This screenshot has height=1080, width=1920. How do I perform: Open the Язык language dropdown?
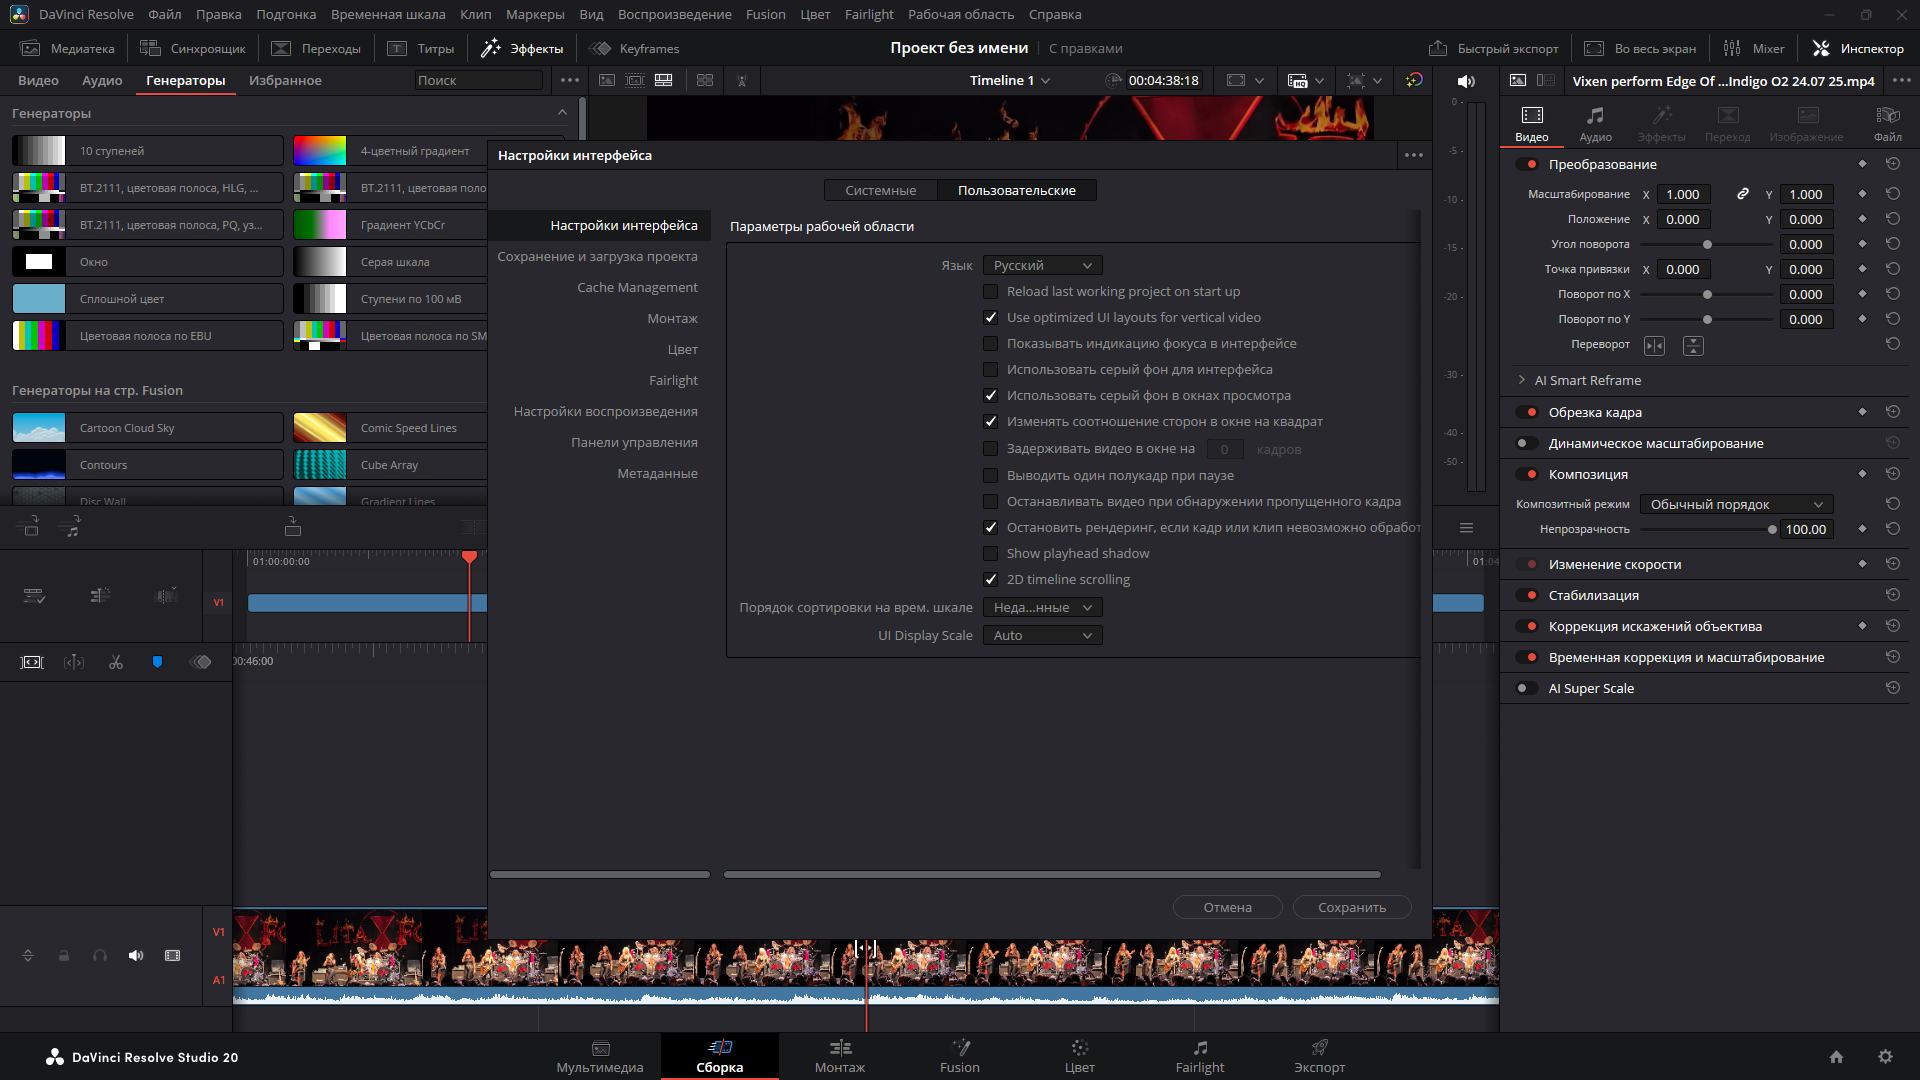point(1042,265)
